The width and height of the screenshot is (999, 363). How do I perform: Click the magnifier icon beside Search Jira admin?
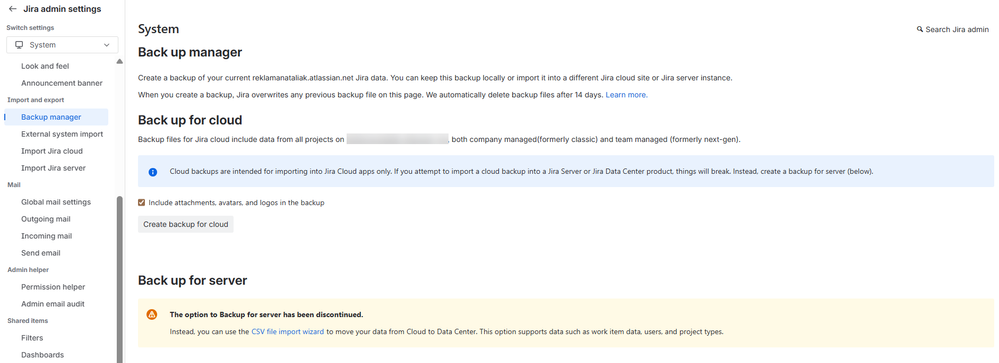click(x=919, y=29)
